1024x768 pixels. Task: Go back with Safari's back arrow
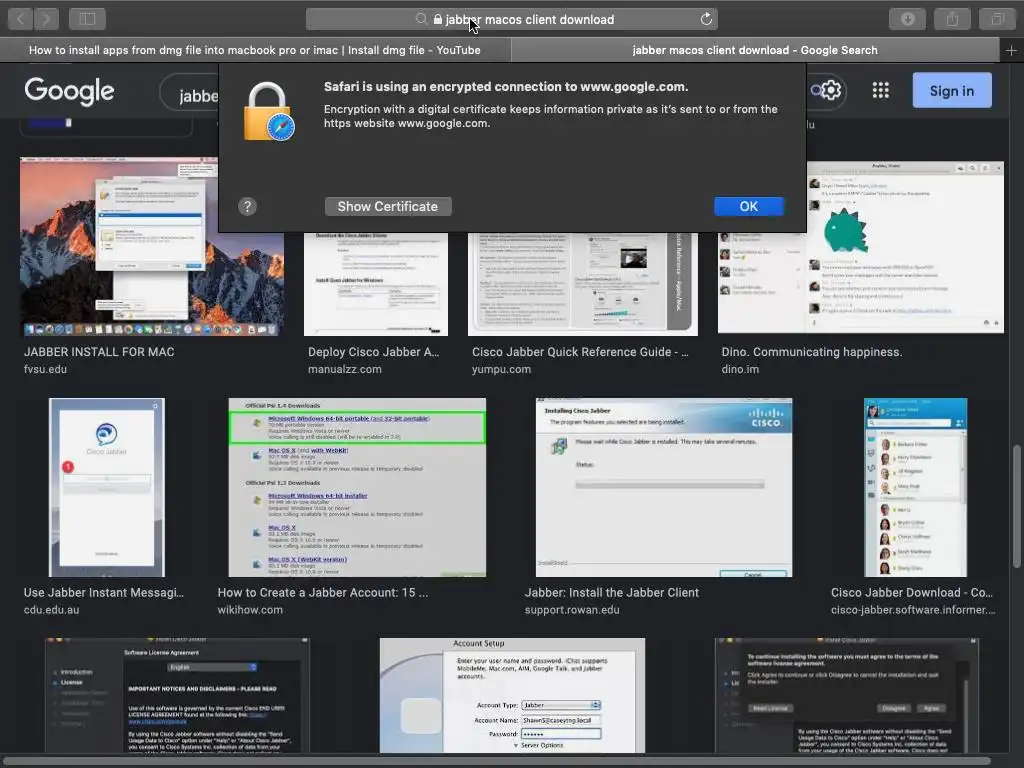click(x=20, y=19)
